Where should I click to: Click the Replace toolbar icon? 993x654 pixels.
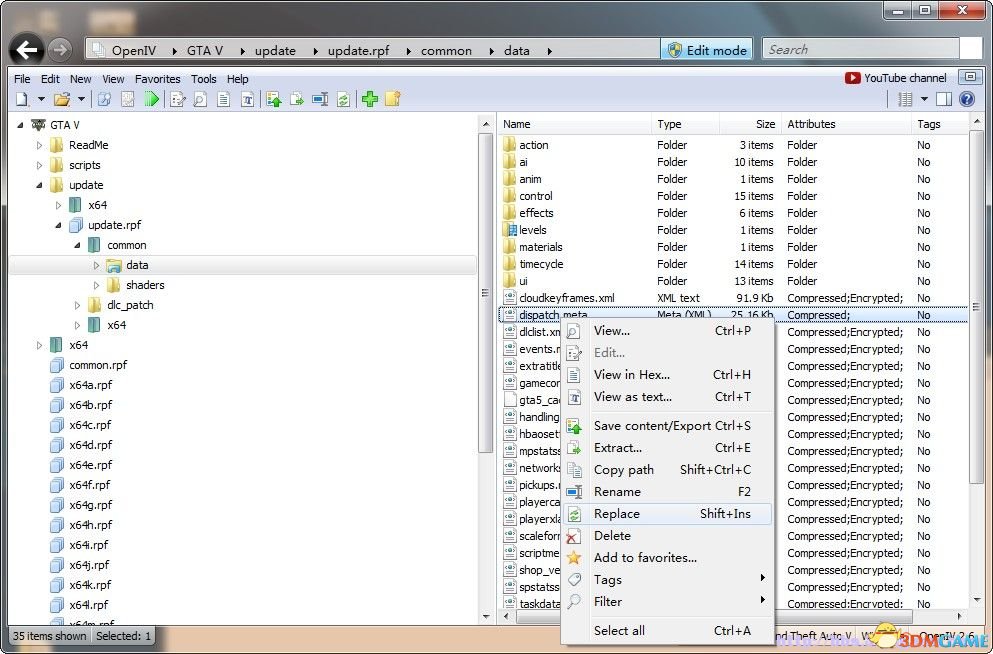point(343,99)
